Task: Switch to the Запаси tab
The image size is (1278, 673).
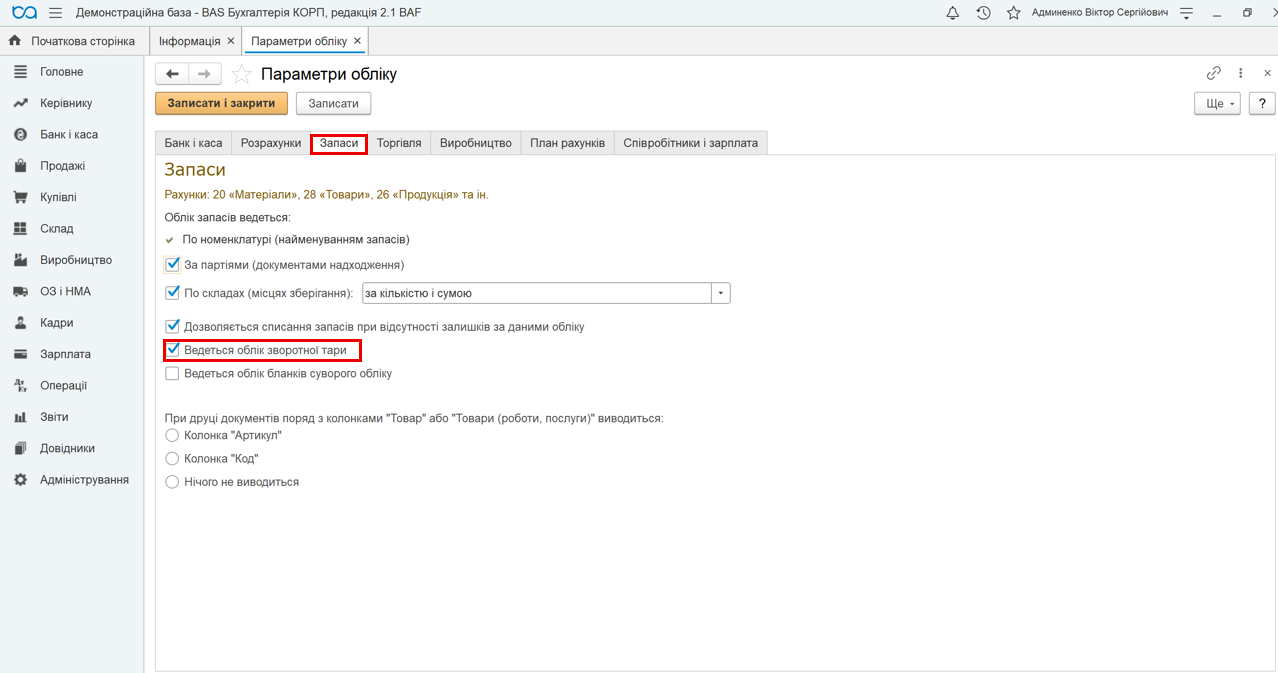Action: (x=339, y=143)
